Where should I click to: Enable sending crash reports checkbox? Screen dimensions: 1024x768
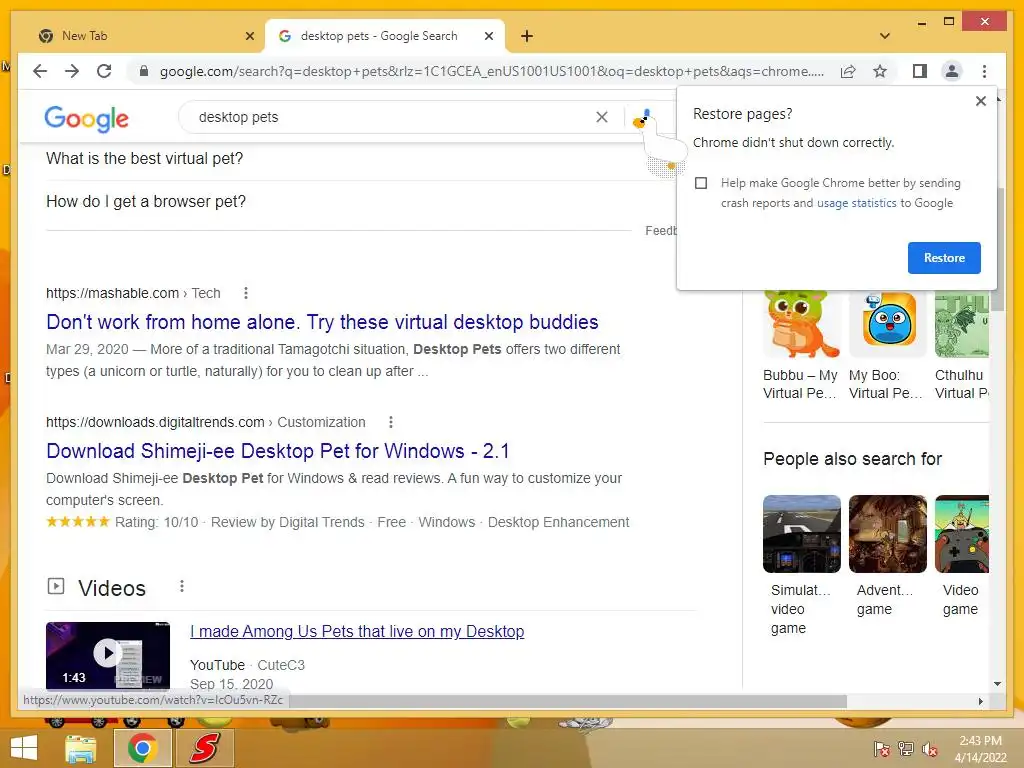701,183
